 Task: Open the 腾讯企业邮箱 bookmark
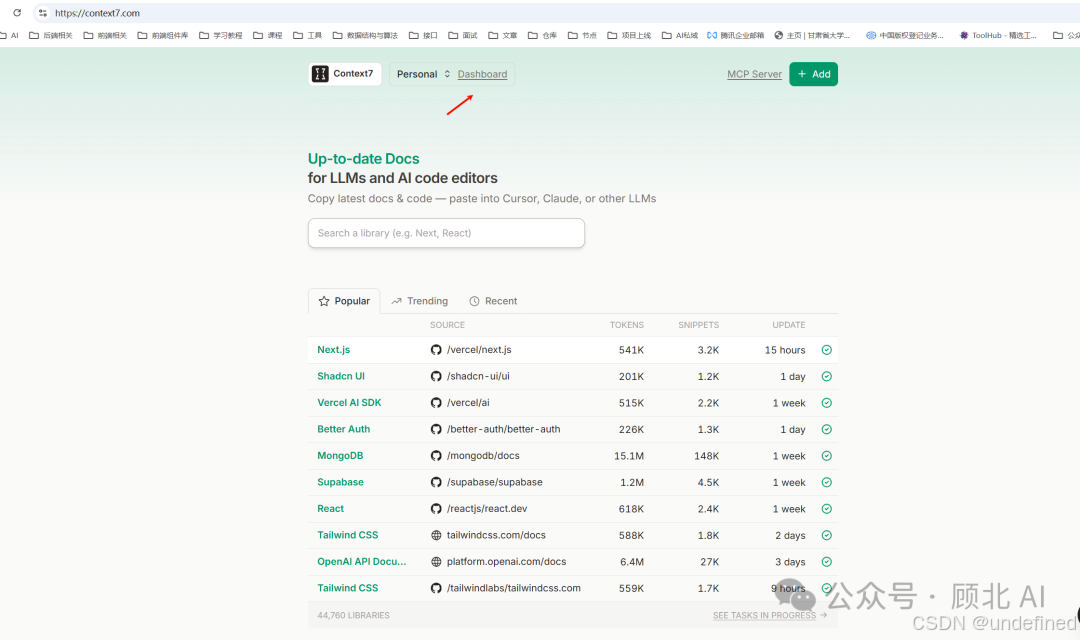(x=736, y=35)
